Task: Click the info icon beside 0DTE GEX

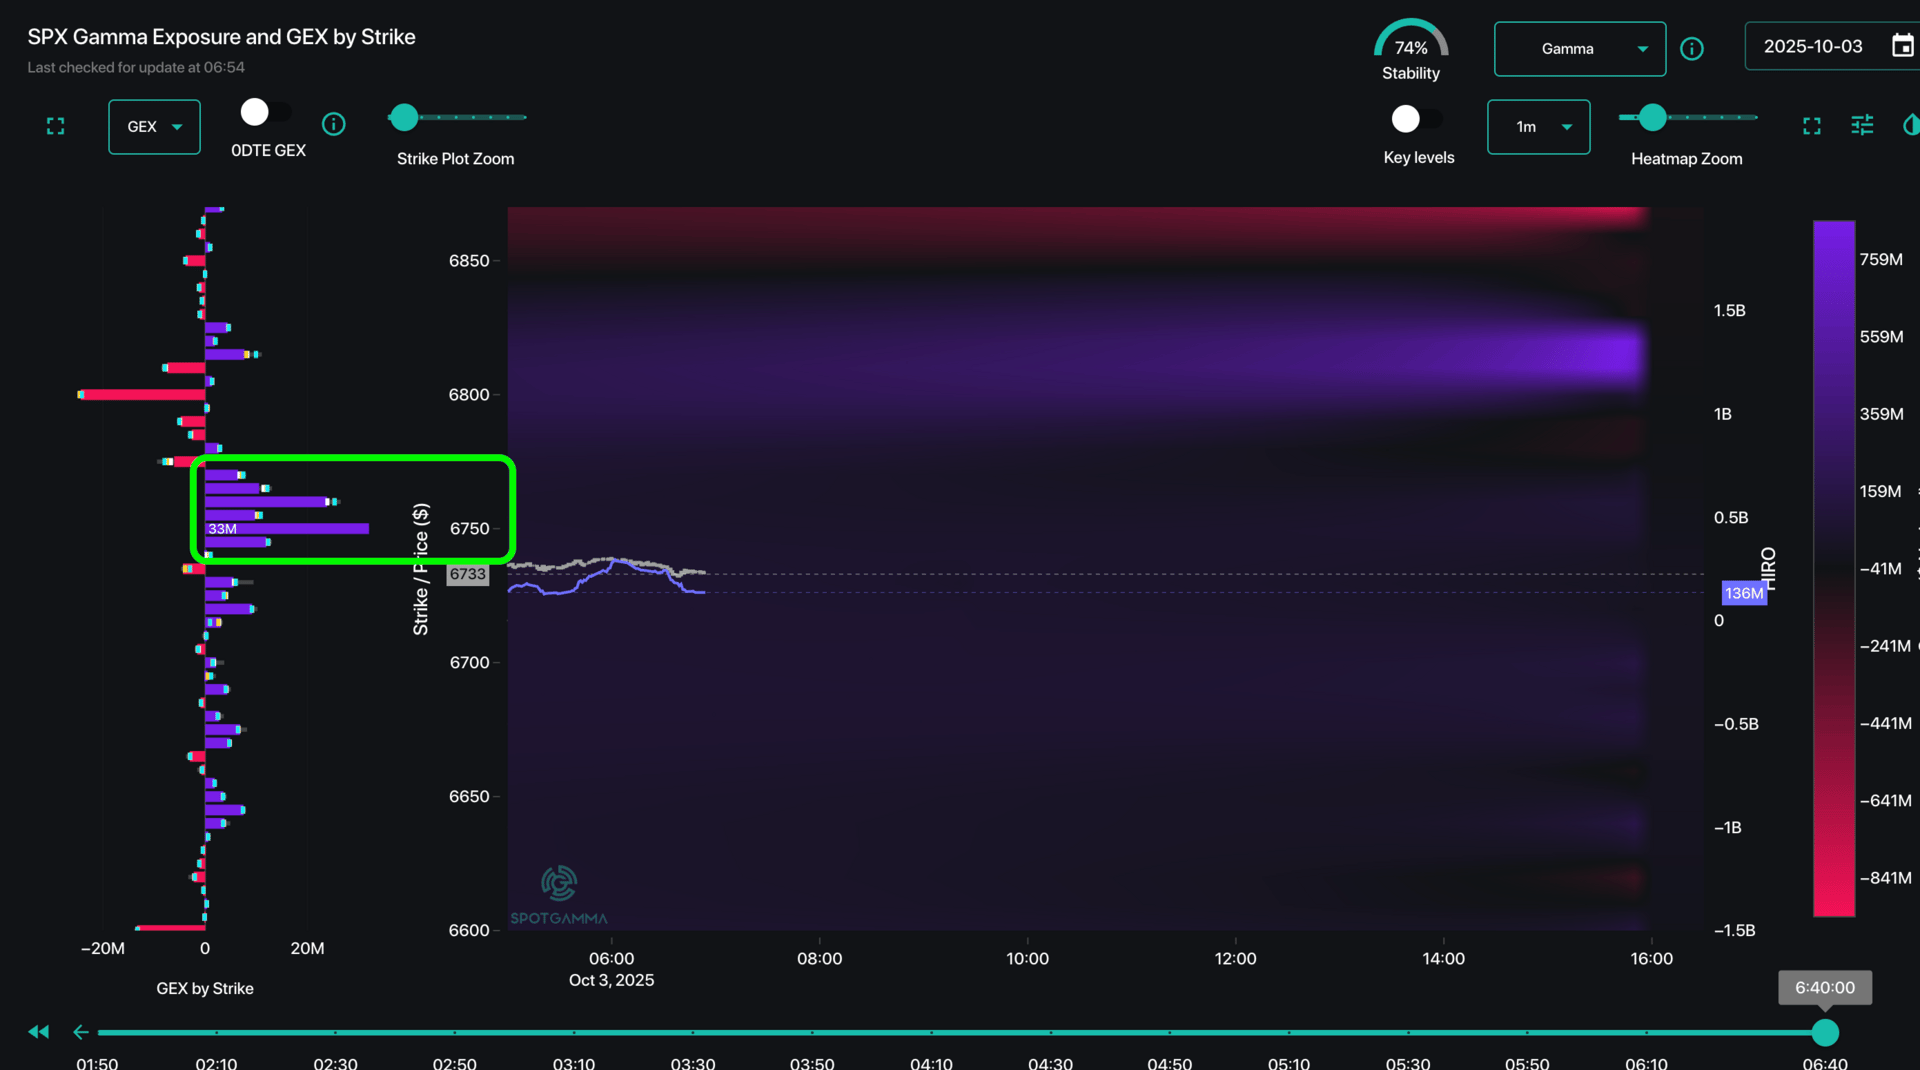Action: [x=334, y=124]
